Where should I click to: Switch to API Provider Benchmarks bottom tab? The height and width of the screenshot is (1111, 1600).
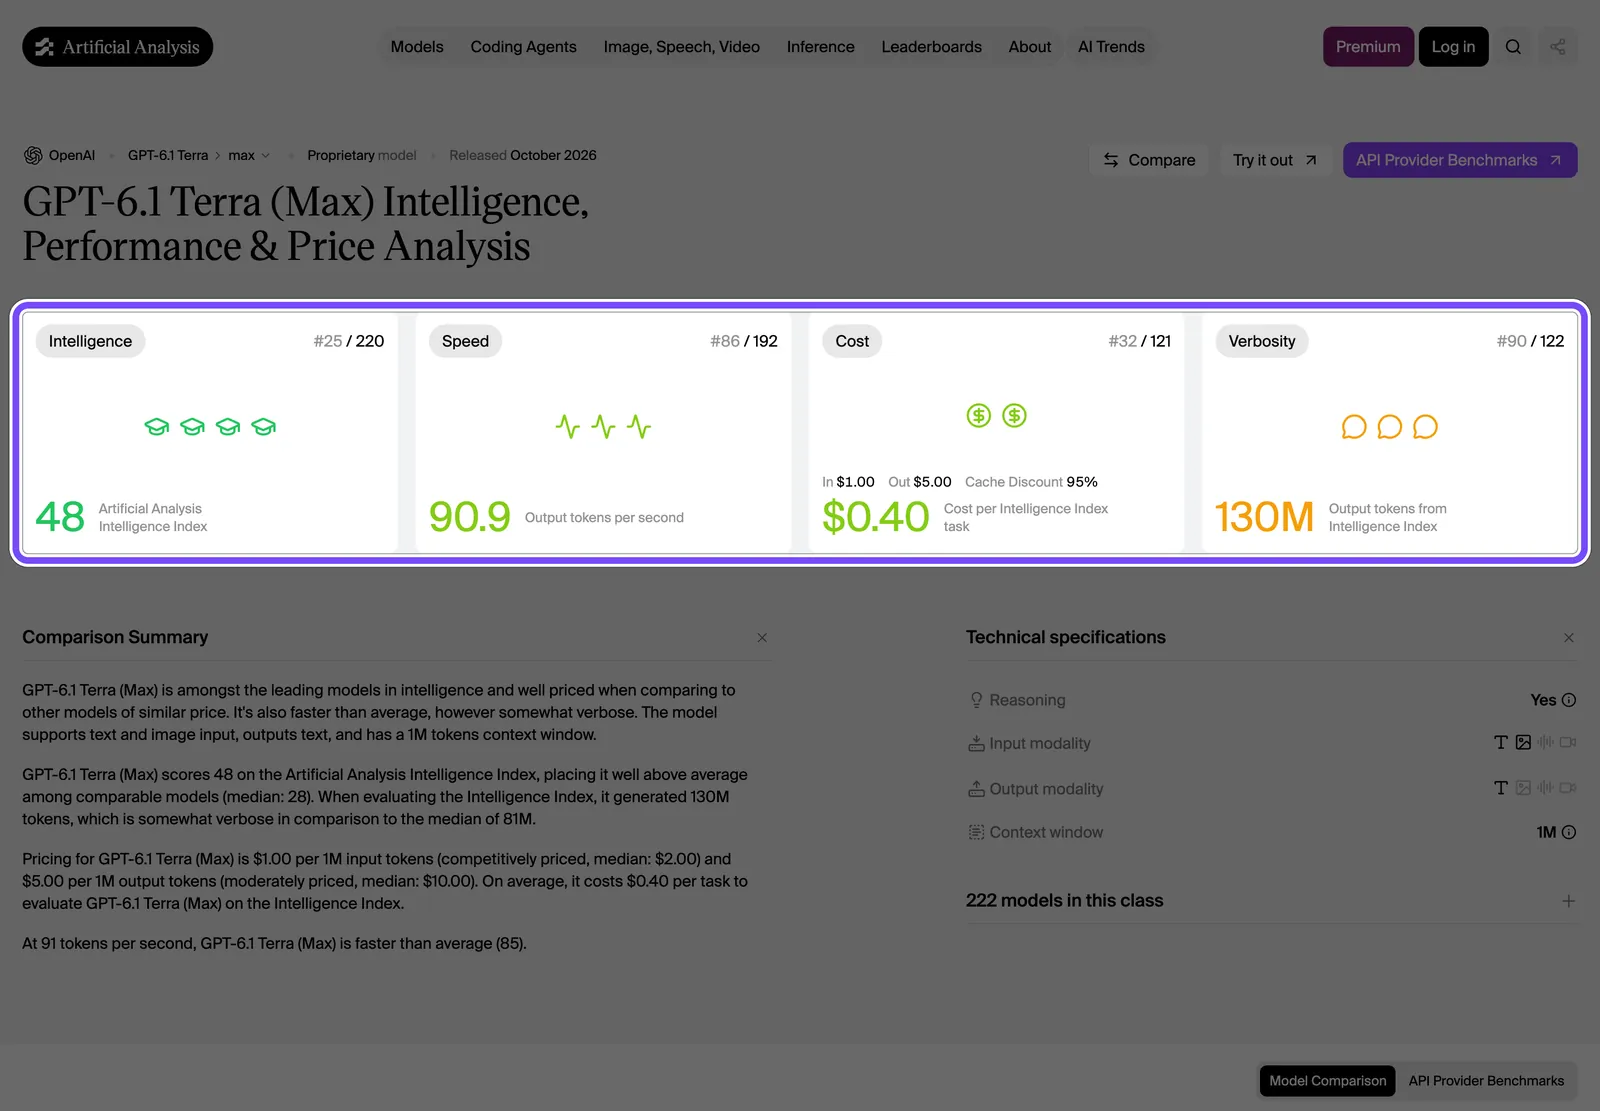1486,1081
